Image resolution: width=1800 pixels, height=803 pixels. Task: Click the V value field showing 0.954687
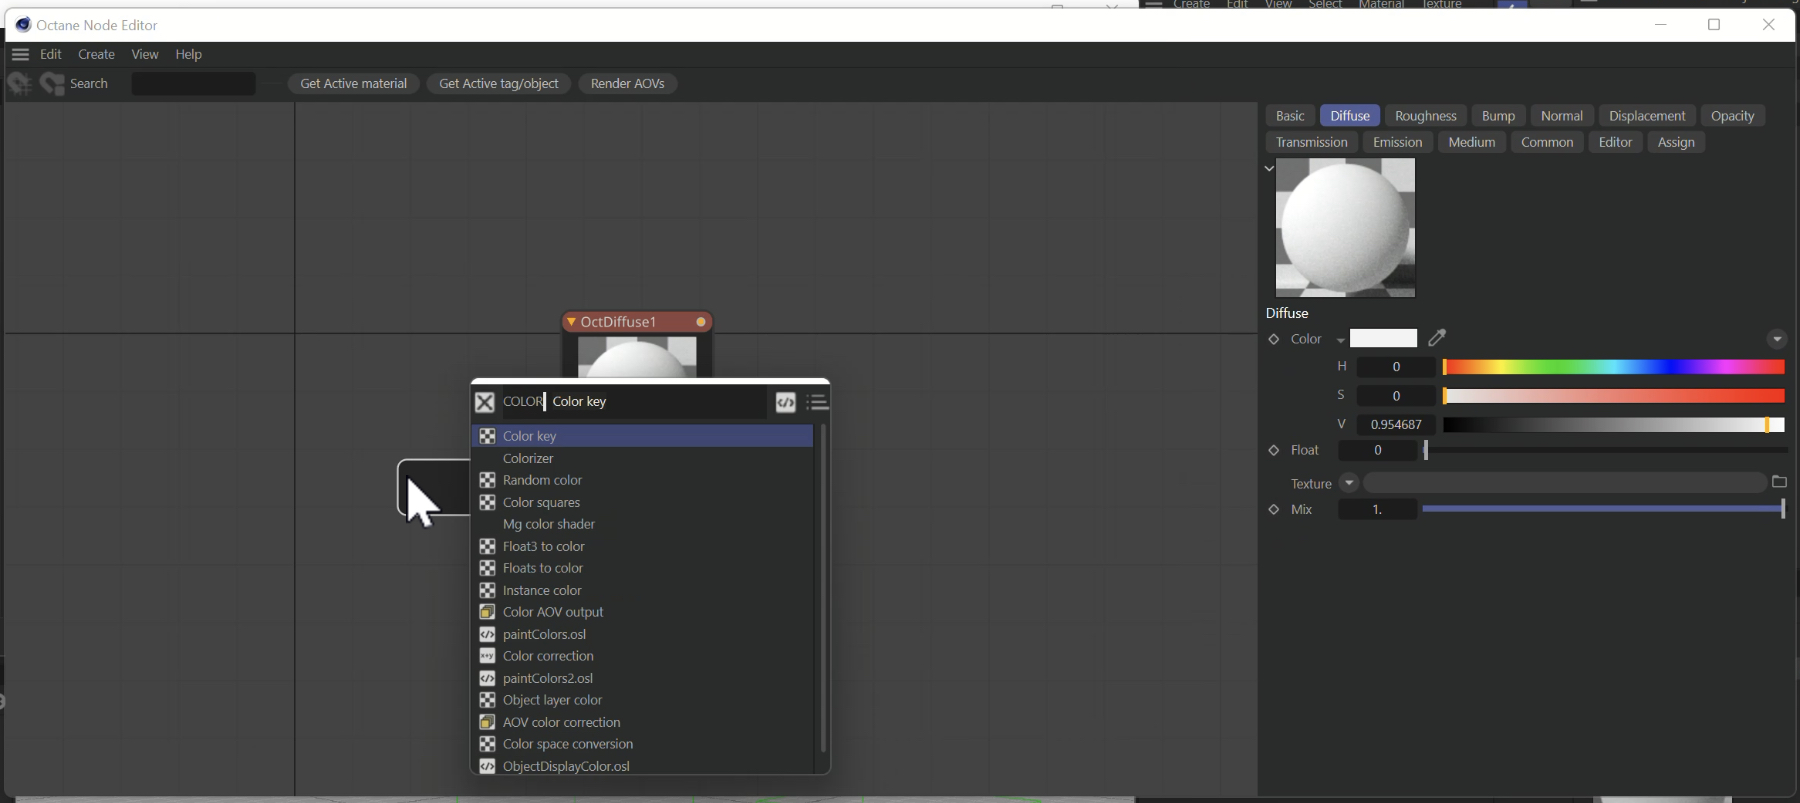coord(1396,425)
